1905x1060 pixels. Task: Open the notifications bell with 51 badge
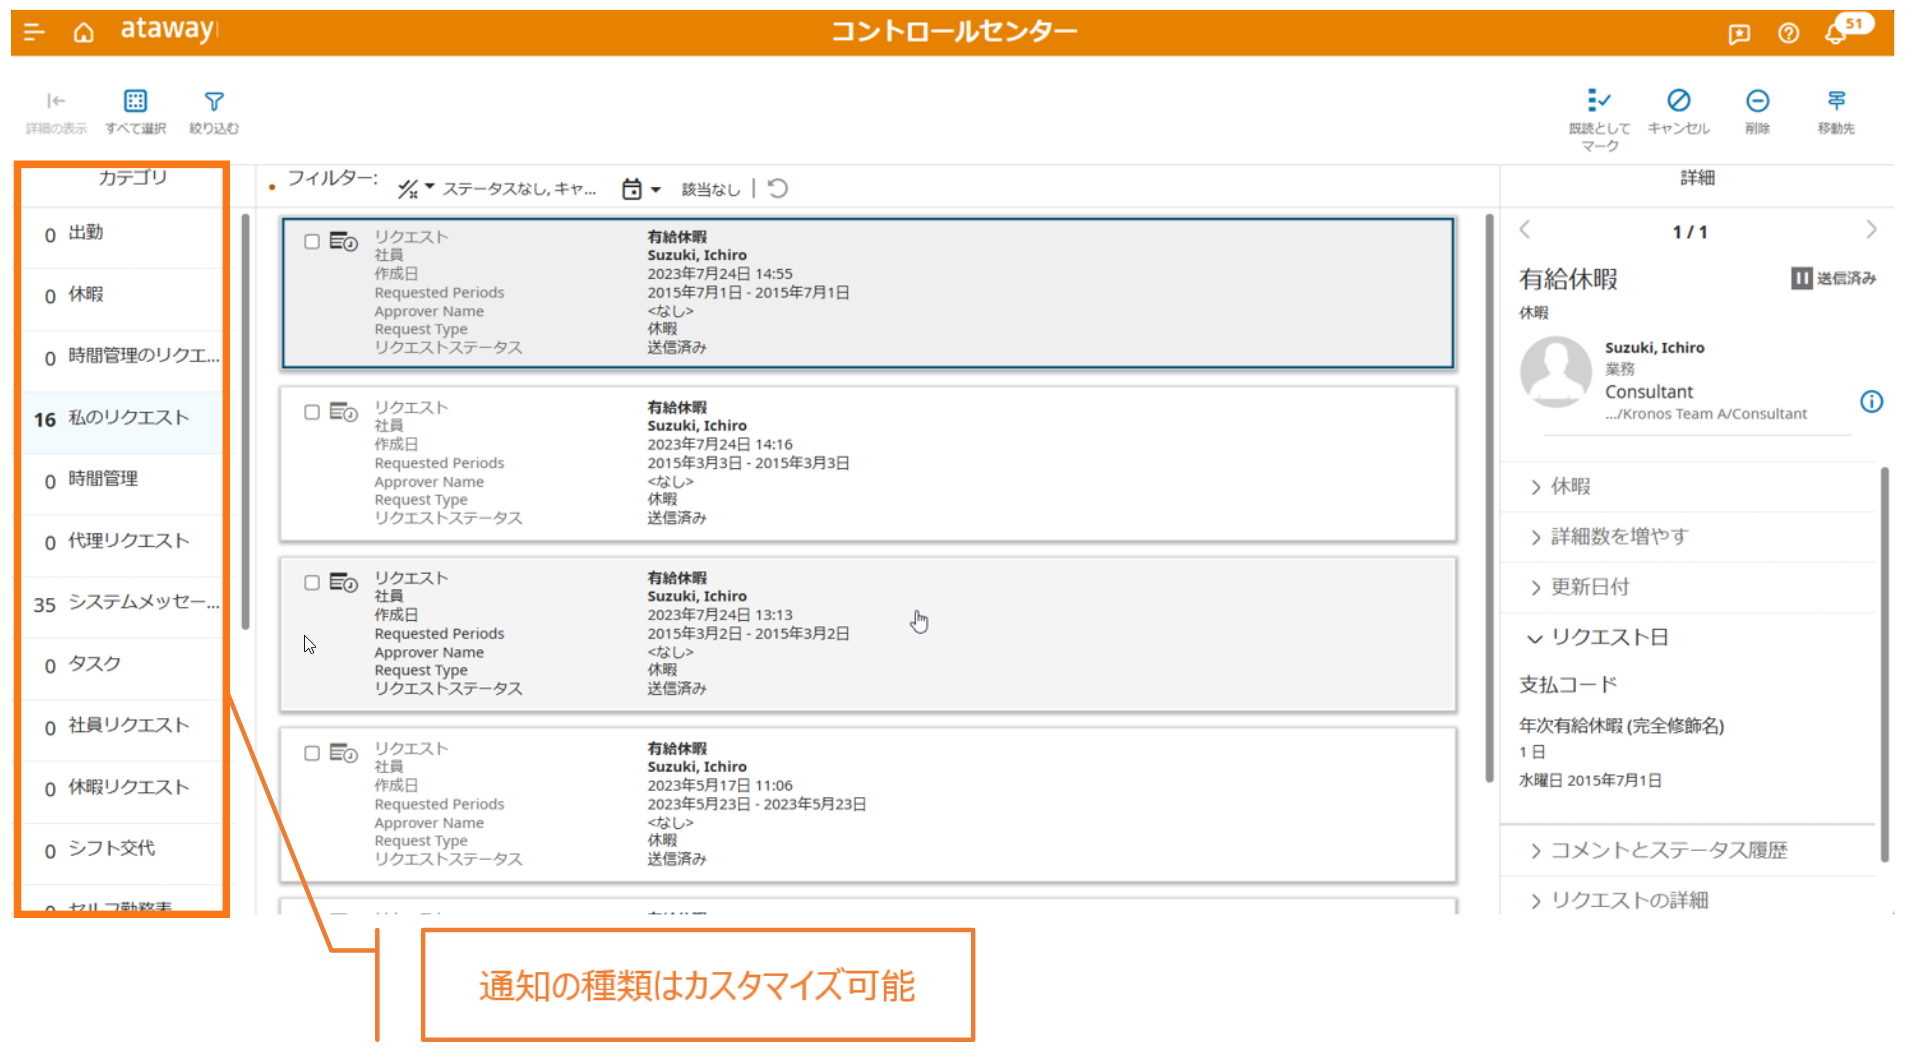[1835, 33]
